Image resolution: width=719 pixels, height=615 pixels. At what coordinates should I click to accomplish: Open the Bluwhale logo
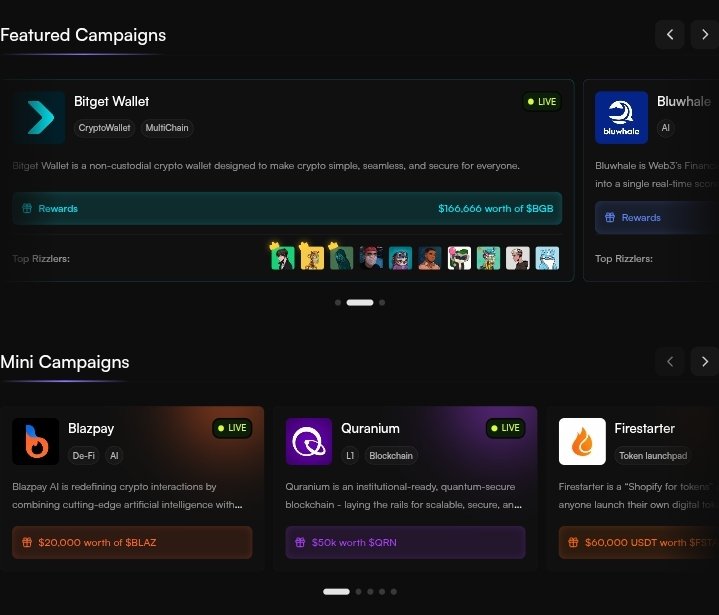[x=621, y=117]
